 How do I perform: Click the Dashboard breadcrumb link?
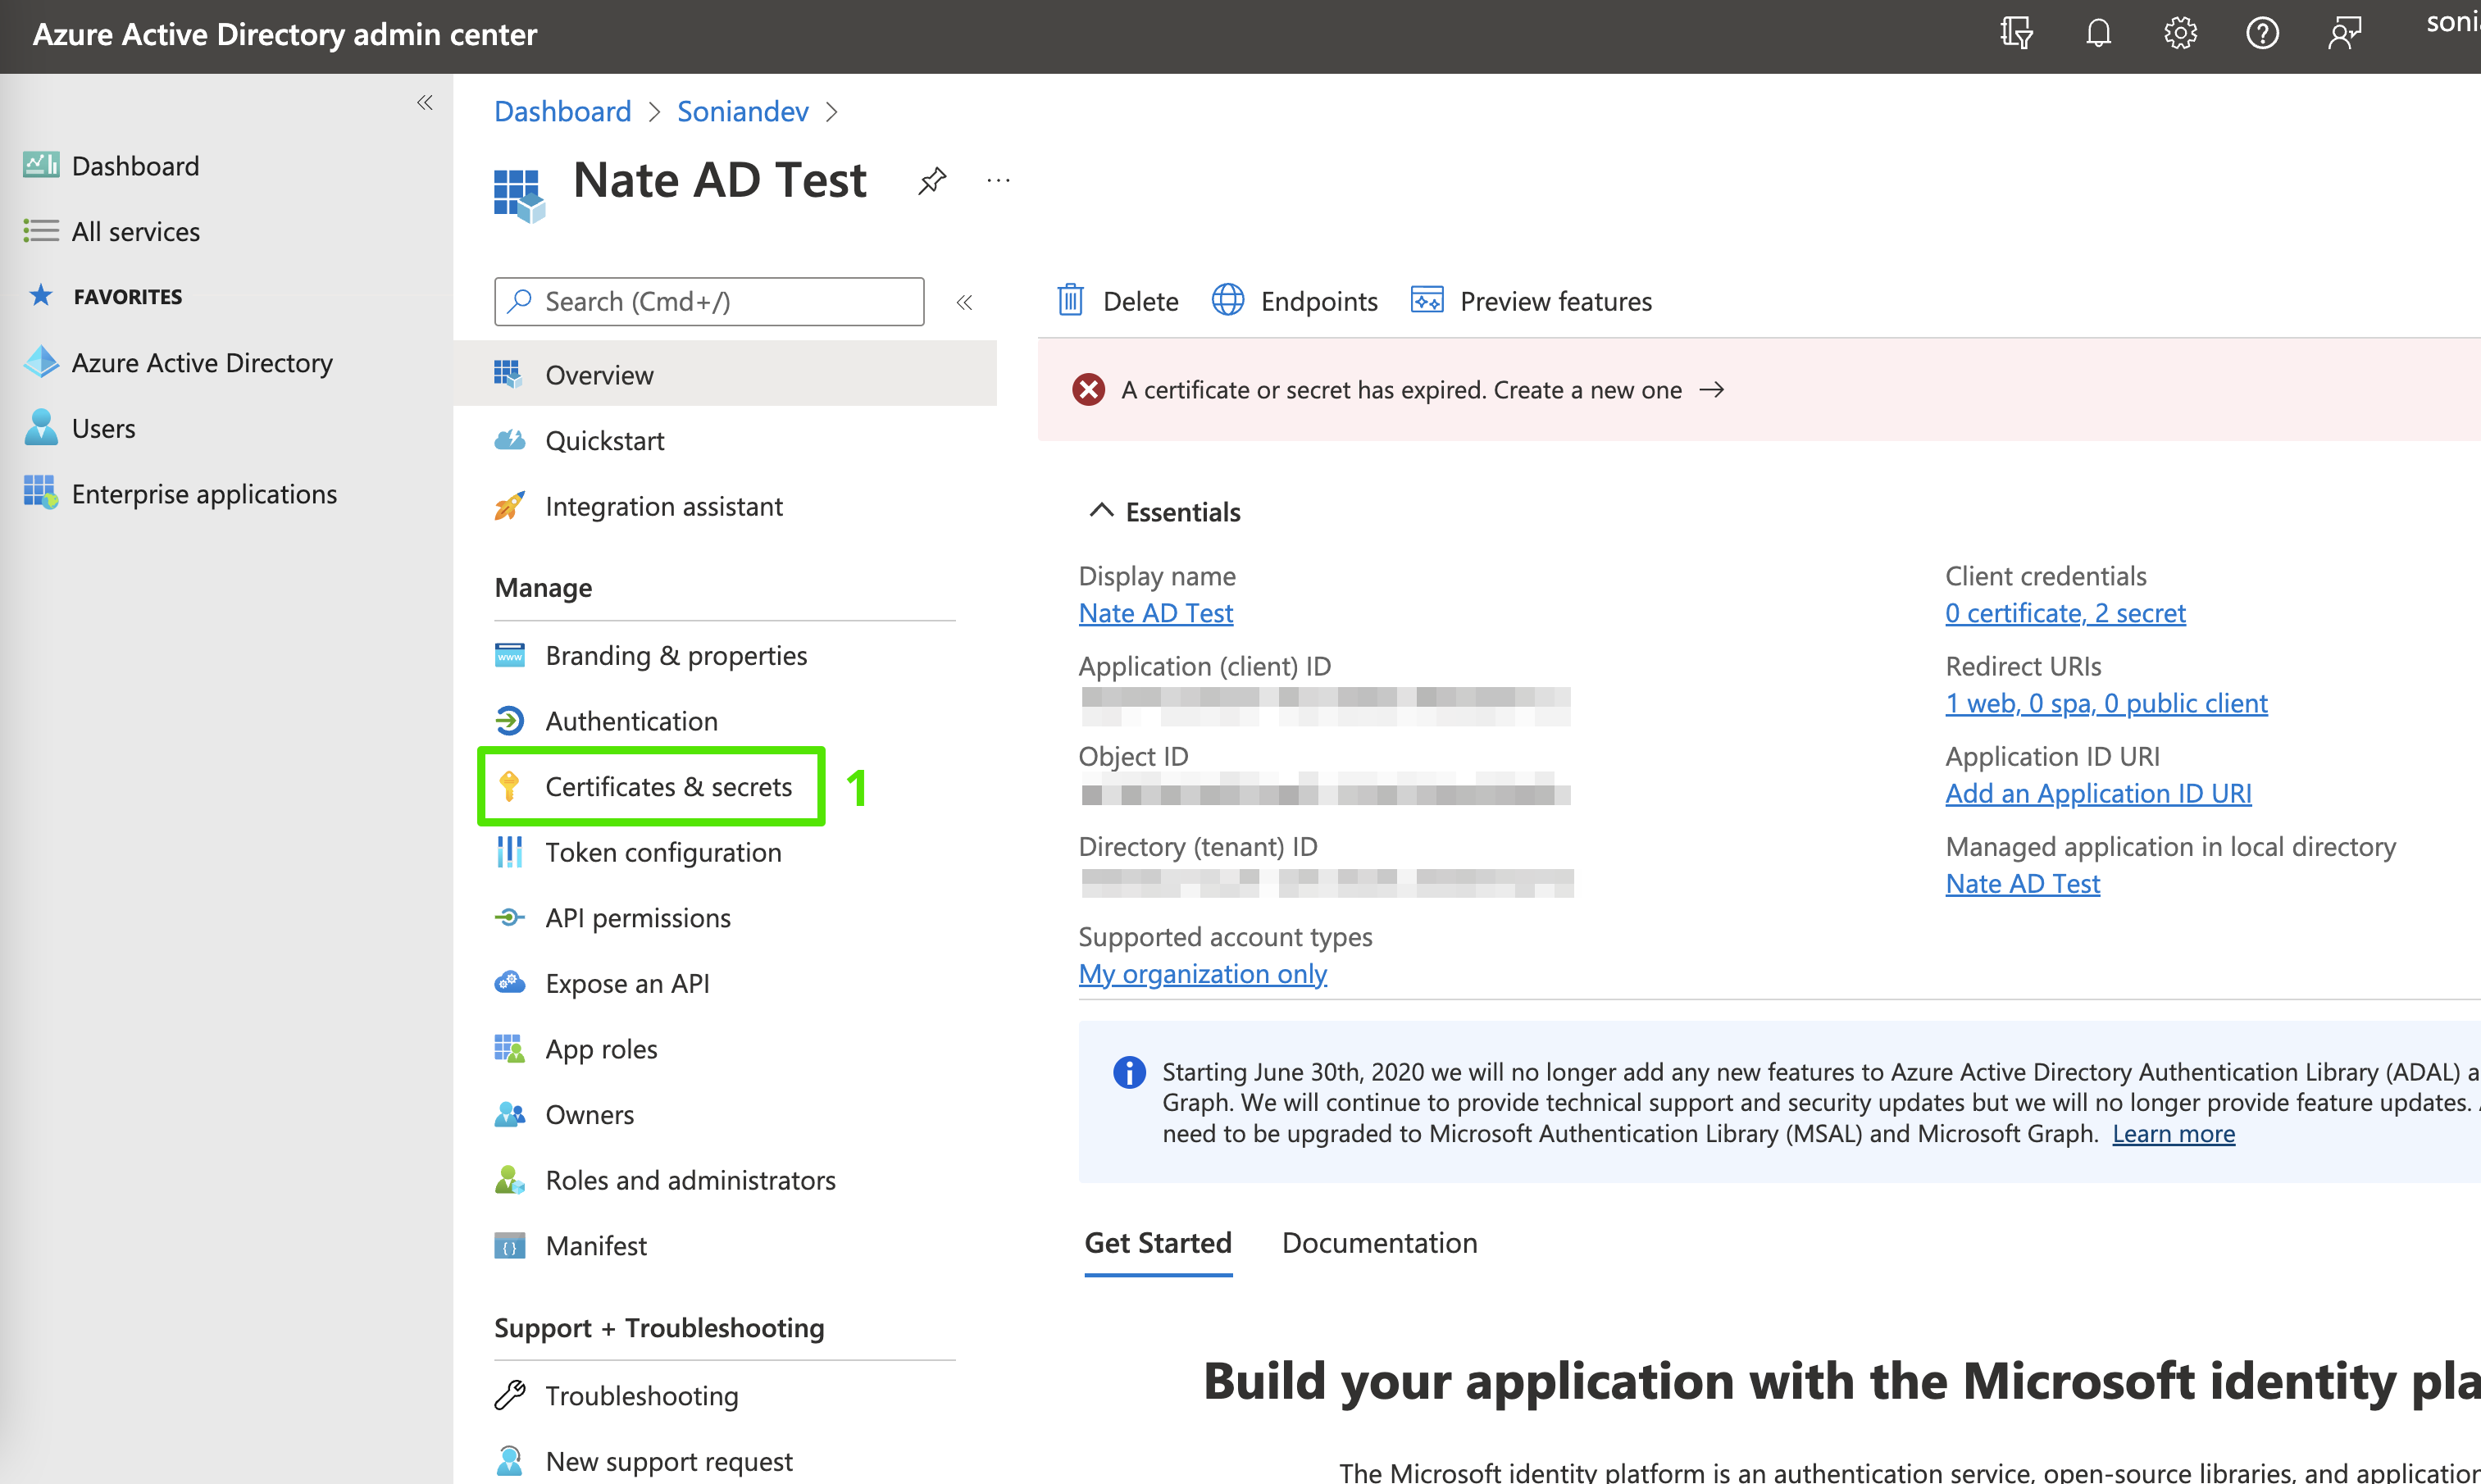[x=563, y=111]
